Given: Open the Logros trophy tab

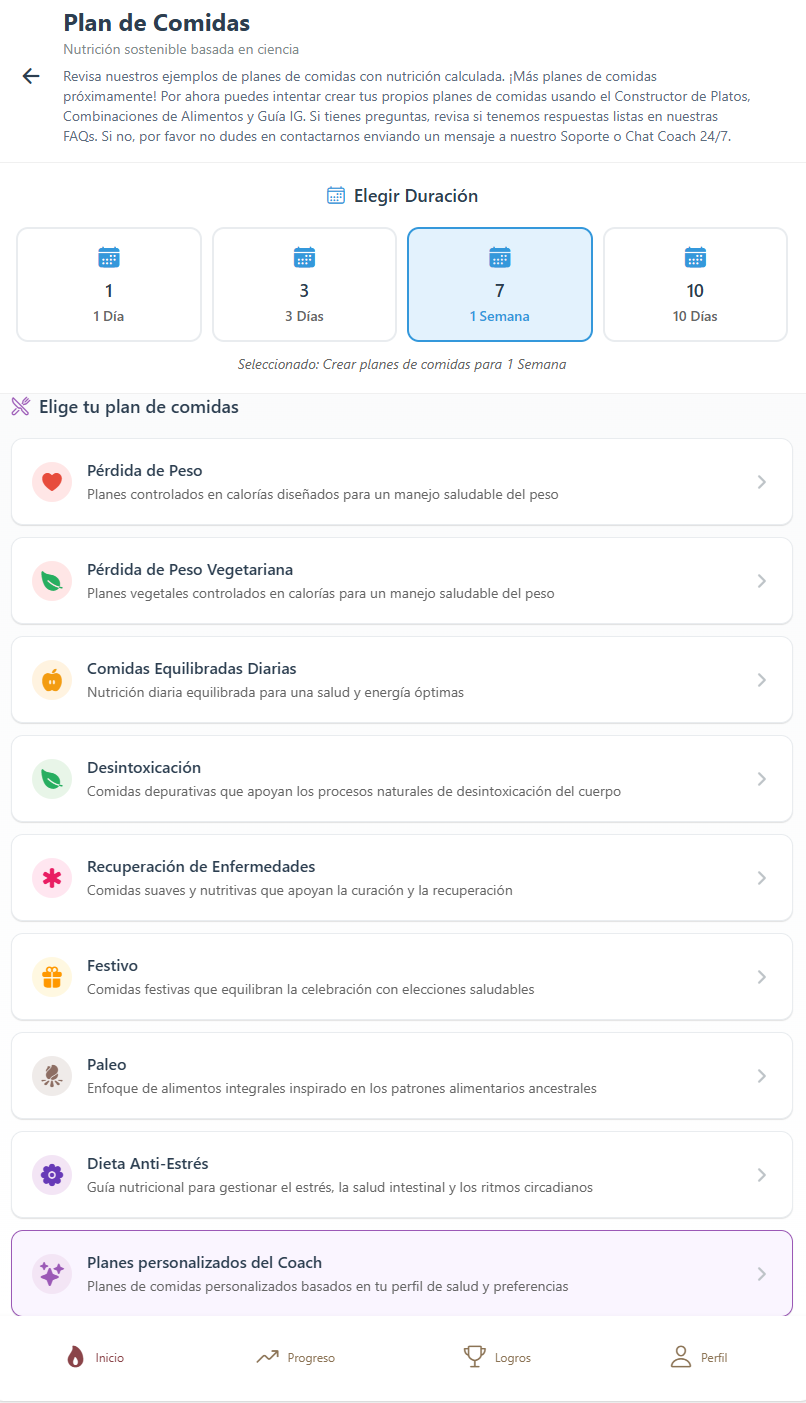Looking at the screenshot, I should tap(497, 1357).
